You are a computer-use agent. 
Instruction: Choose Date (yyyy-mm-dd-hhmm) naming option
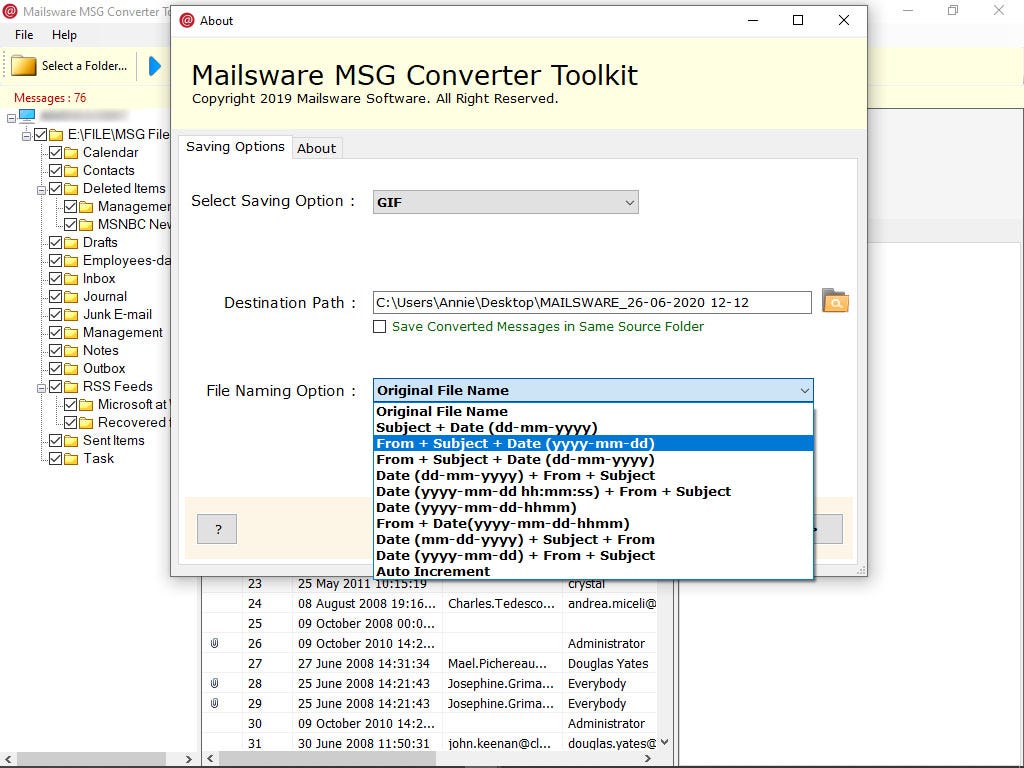594,507
